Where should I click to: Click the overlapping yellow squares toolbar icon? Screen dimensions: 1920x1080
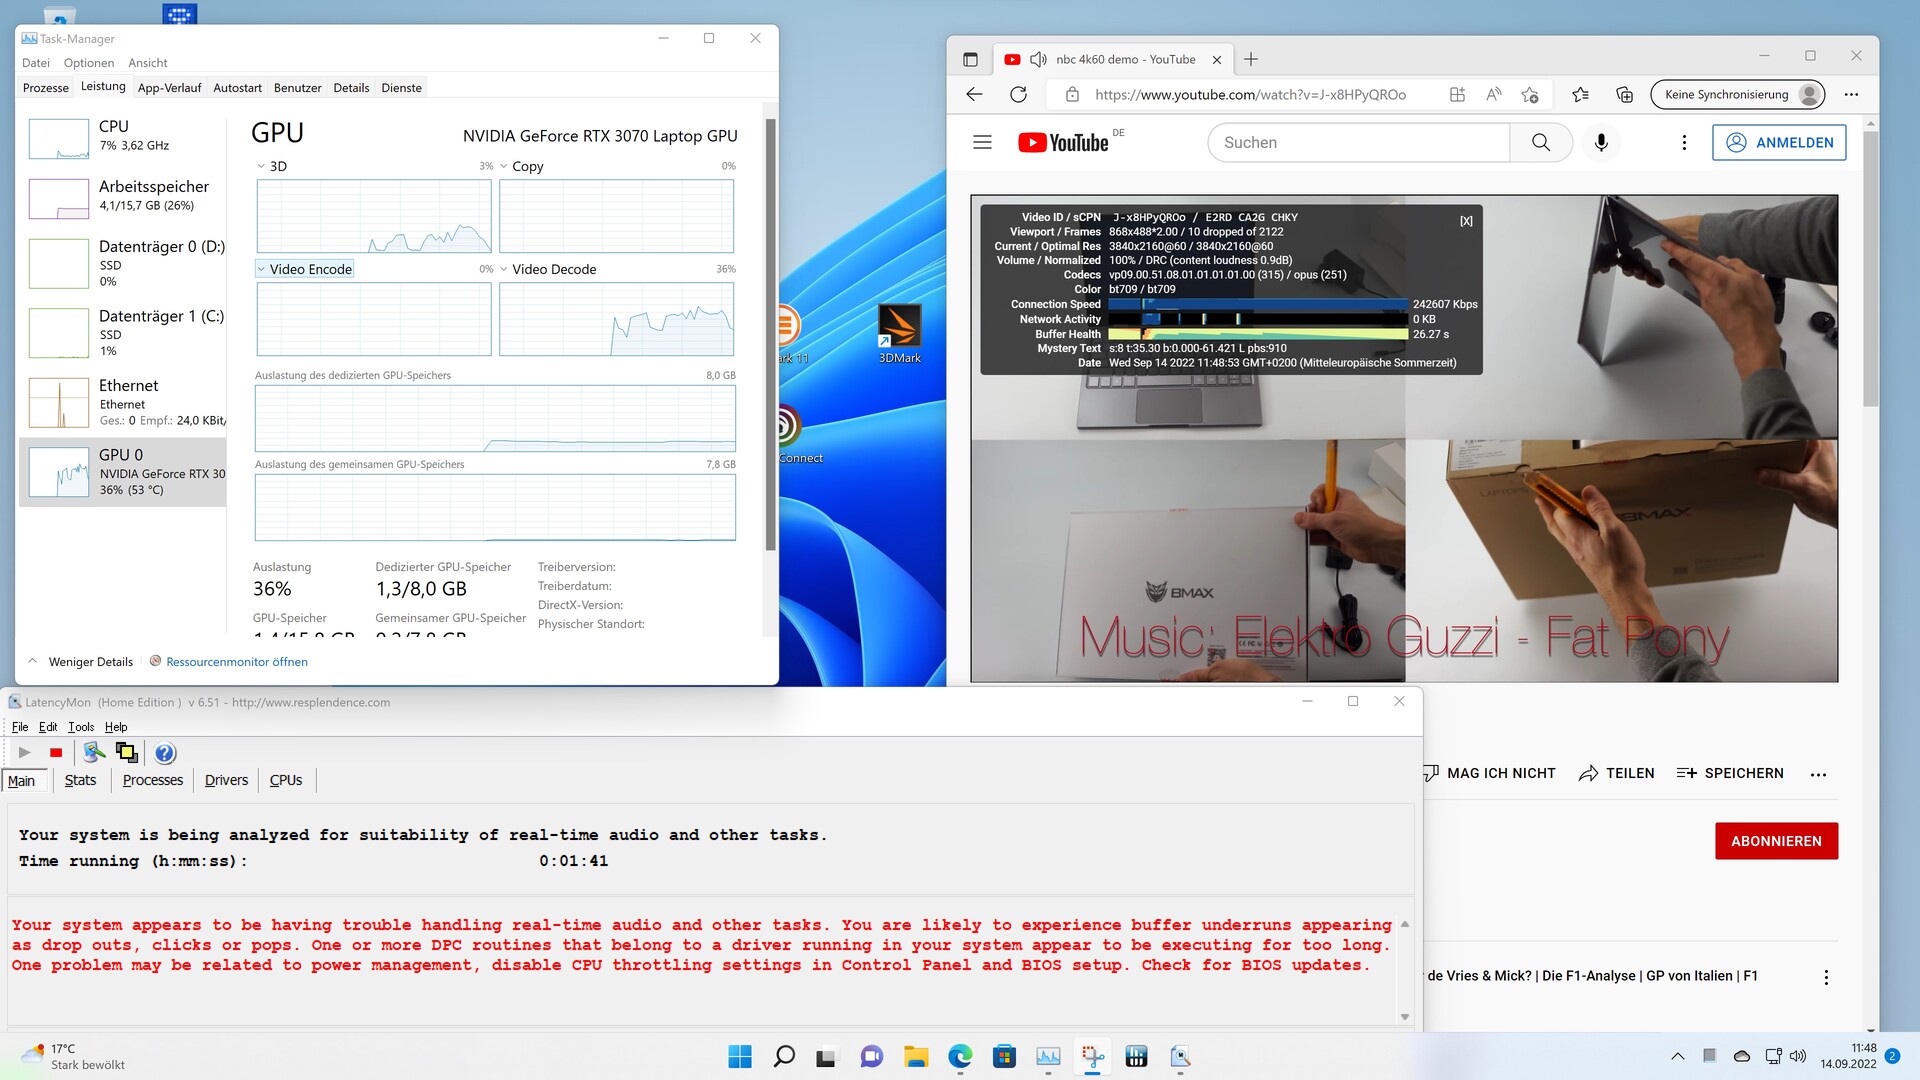coord(127,753)
